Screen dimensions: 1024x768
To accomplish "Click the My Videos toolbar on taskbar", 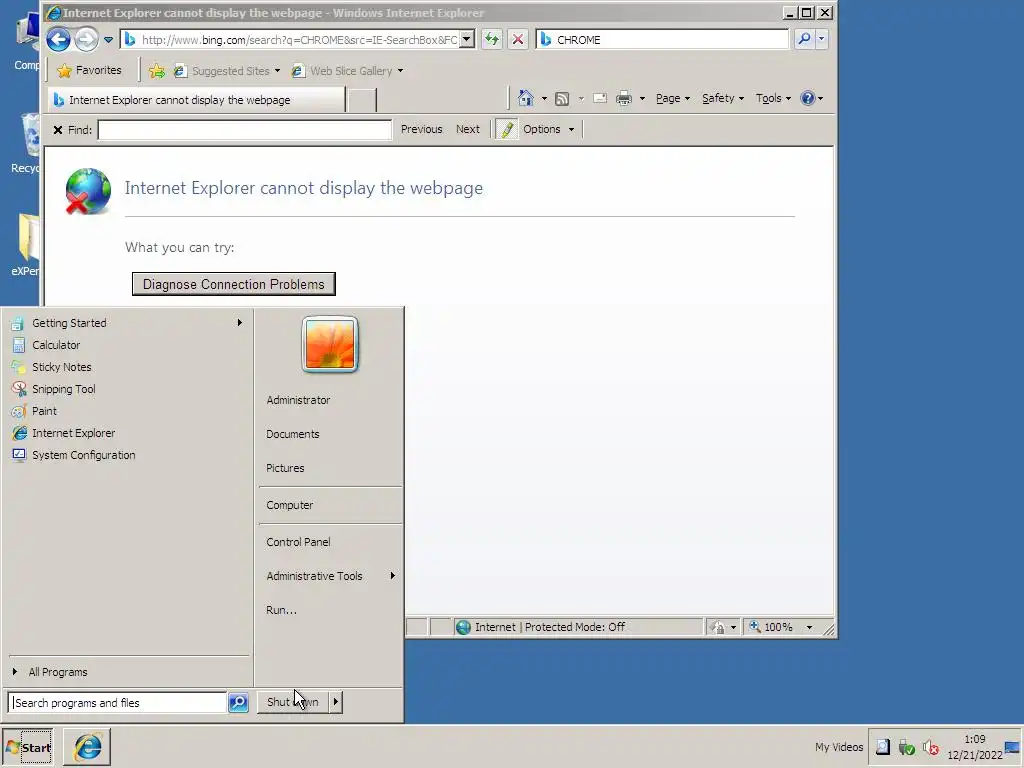I will tap(839, 747).
